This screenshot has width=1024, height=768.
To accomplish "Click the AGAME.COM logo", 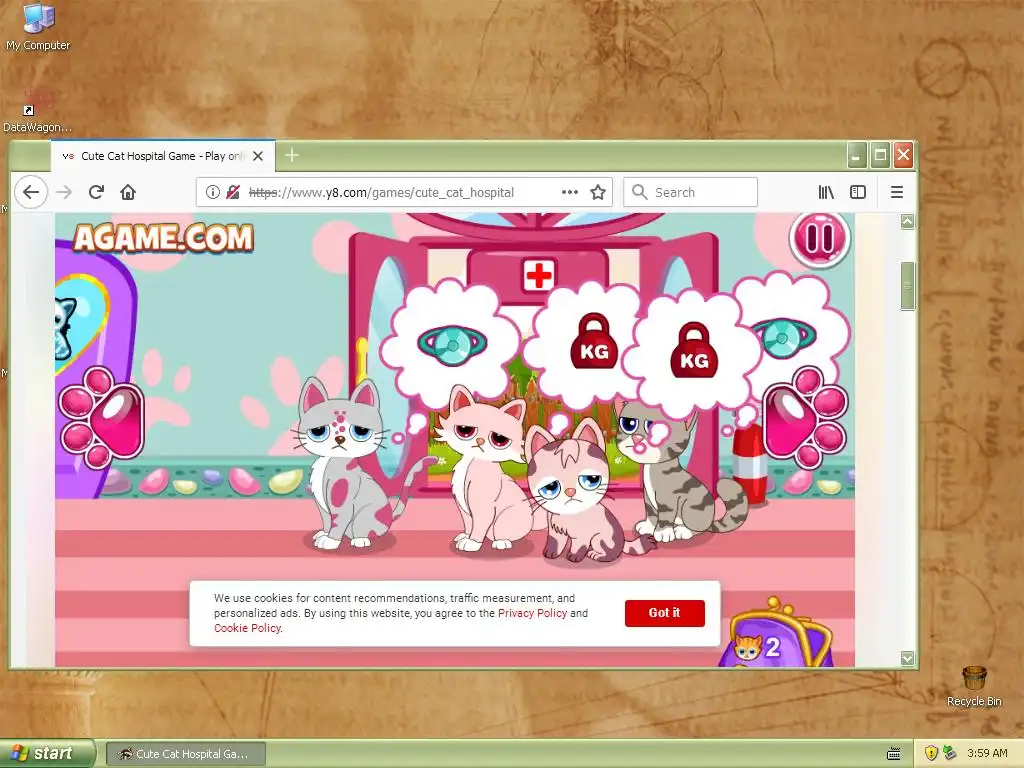I will point(163,238).
